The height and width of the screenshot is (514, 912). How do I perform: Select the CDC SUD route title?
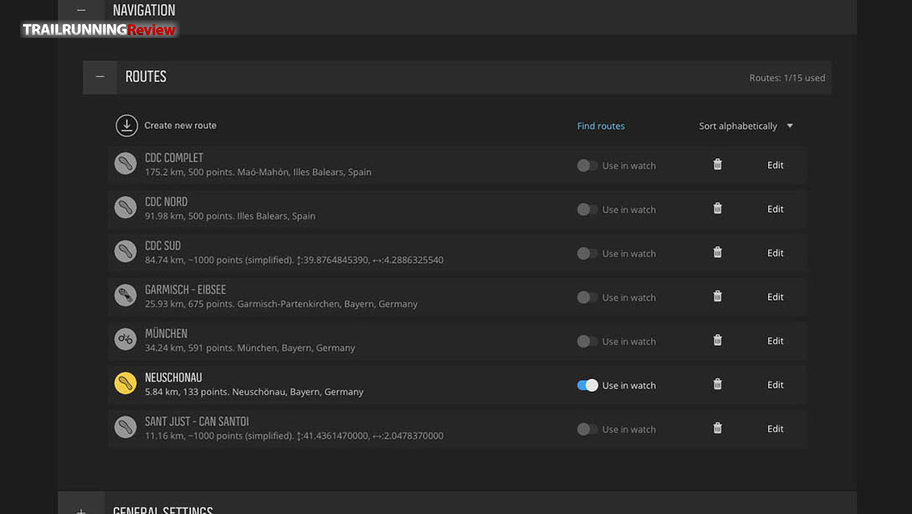[x=163, y=245]
